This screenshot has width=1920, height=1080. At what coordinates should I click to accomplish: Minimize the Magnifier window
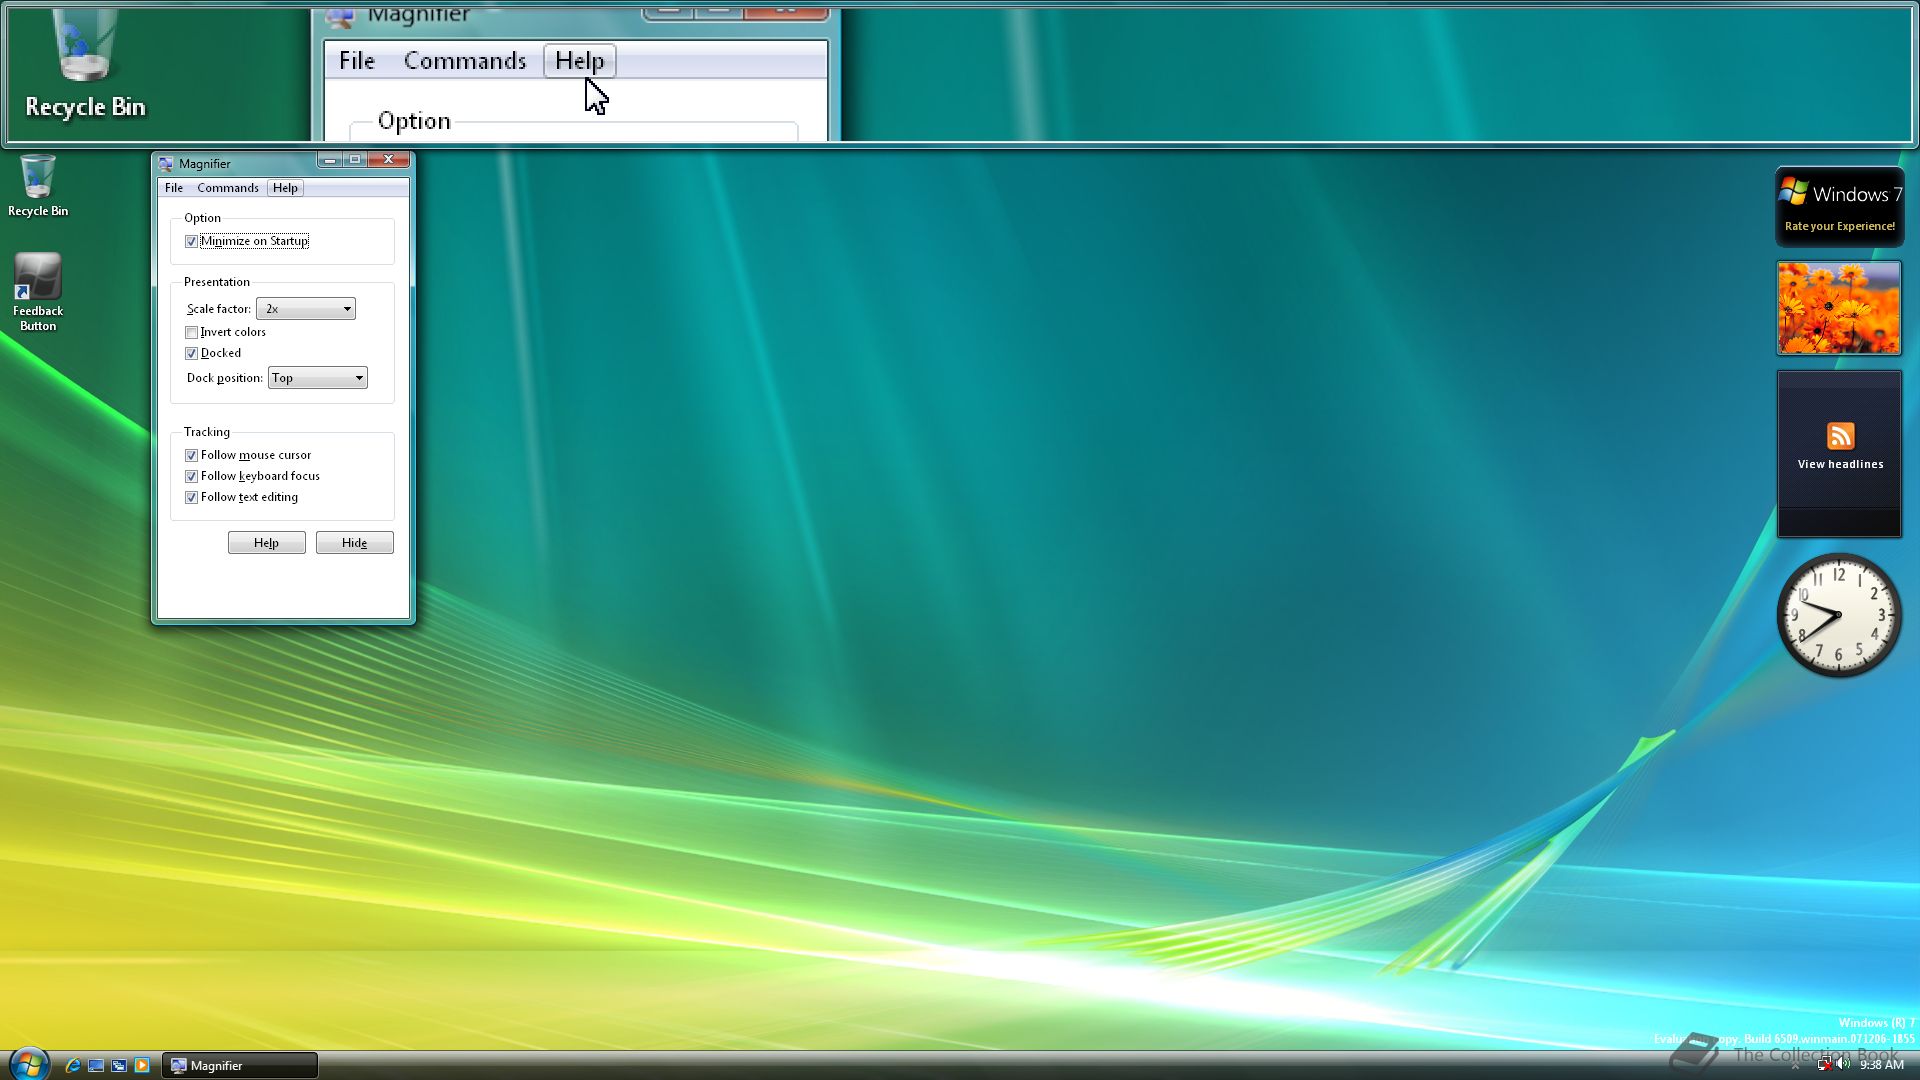pyautogui.click(x=330, y=160)
